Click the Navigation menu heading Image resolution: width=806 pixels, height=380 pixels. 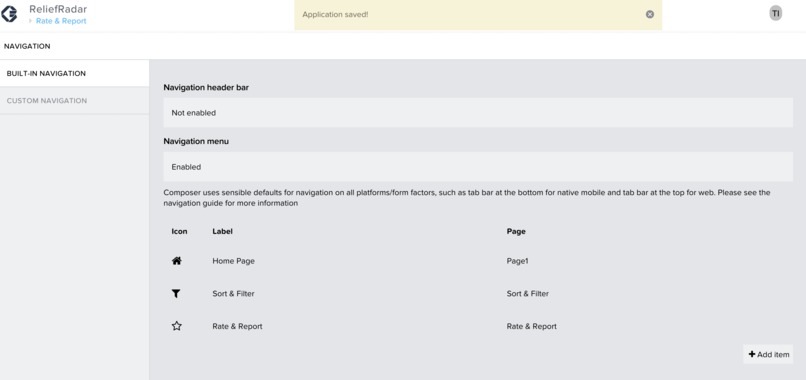tap(196, 141)
